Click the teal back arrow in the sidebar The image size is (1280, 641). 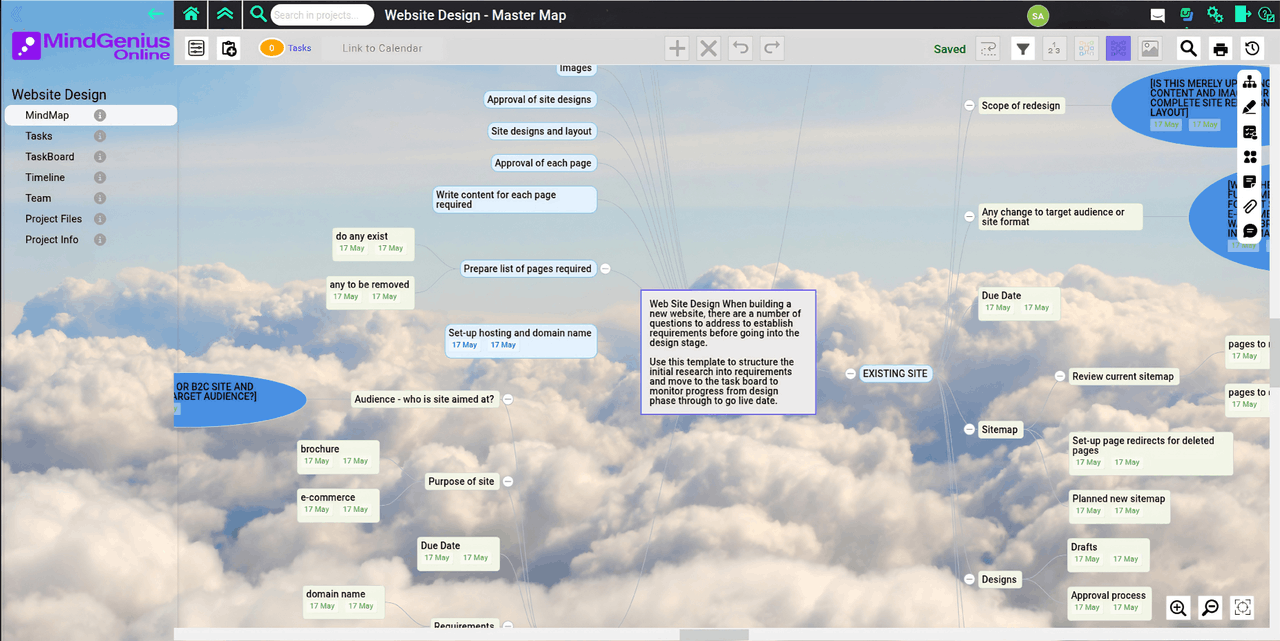tap(154, 14)
